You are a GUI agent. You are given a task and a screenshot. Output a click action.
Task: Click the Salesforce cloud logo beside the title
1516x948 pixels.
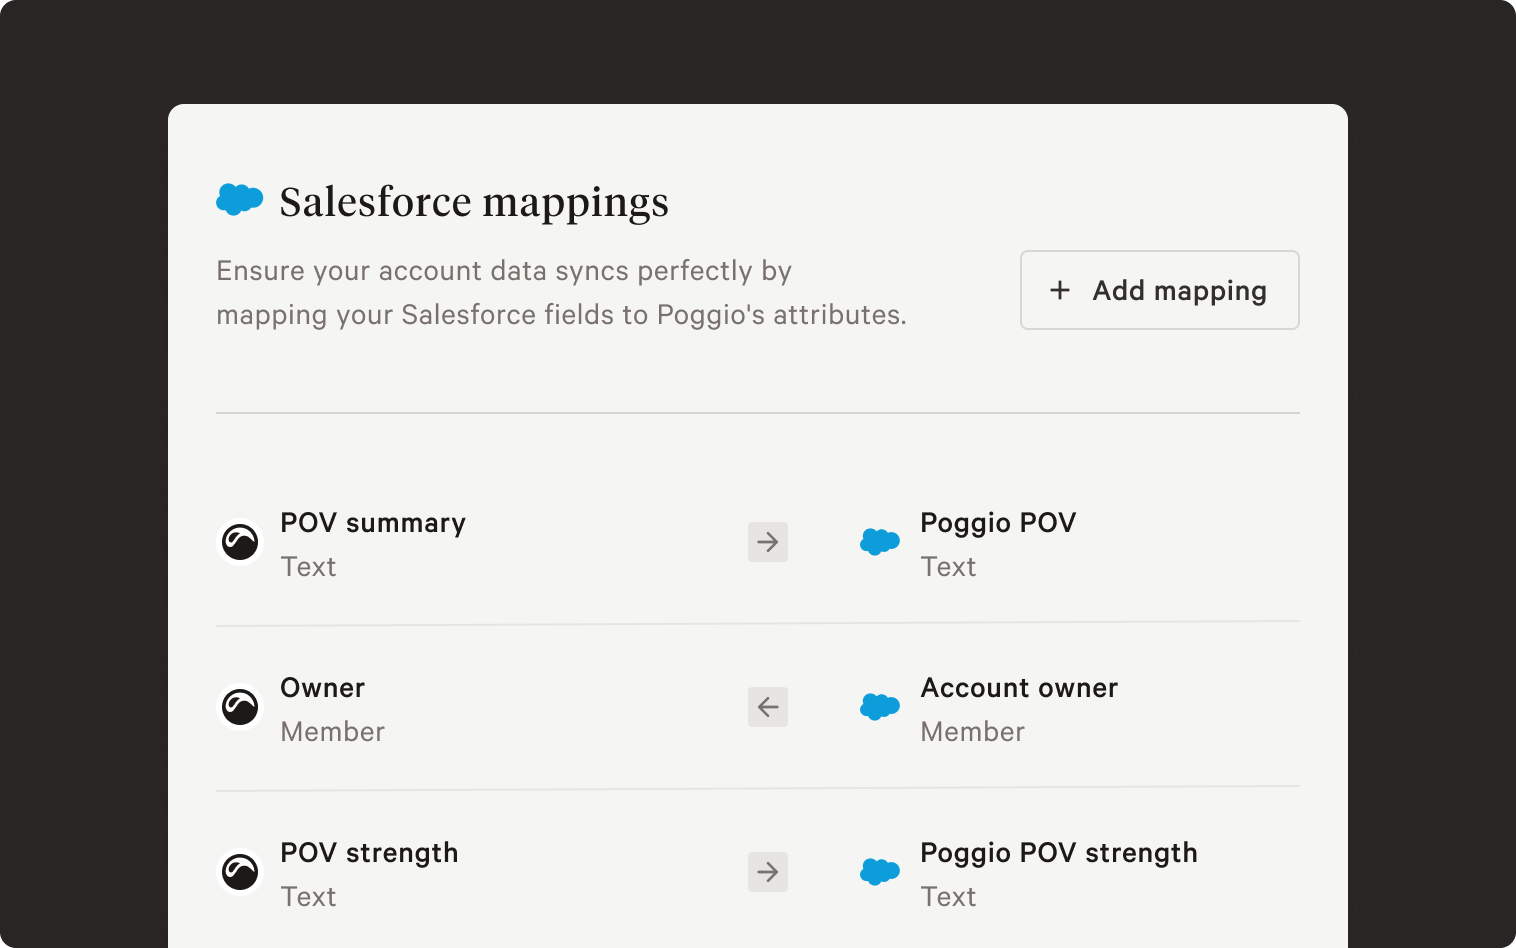[240, 200]
